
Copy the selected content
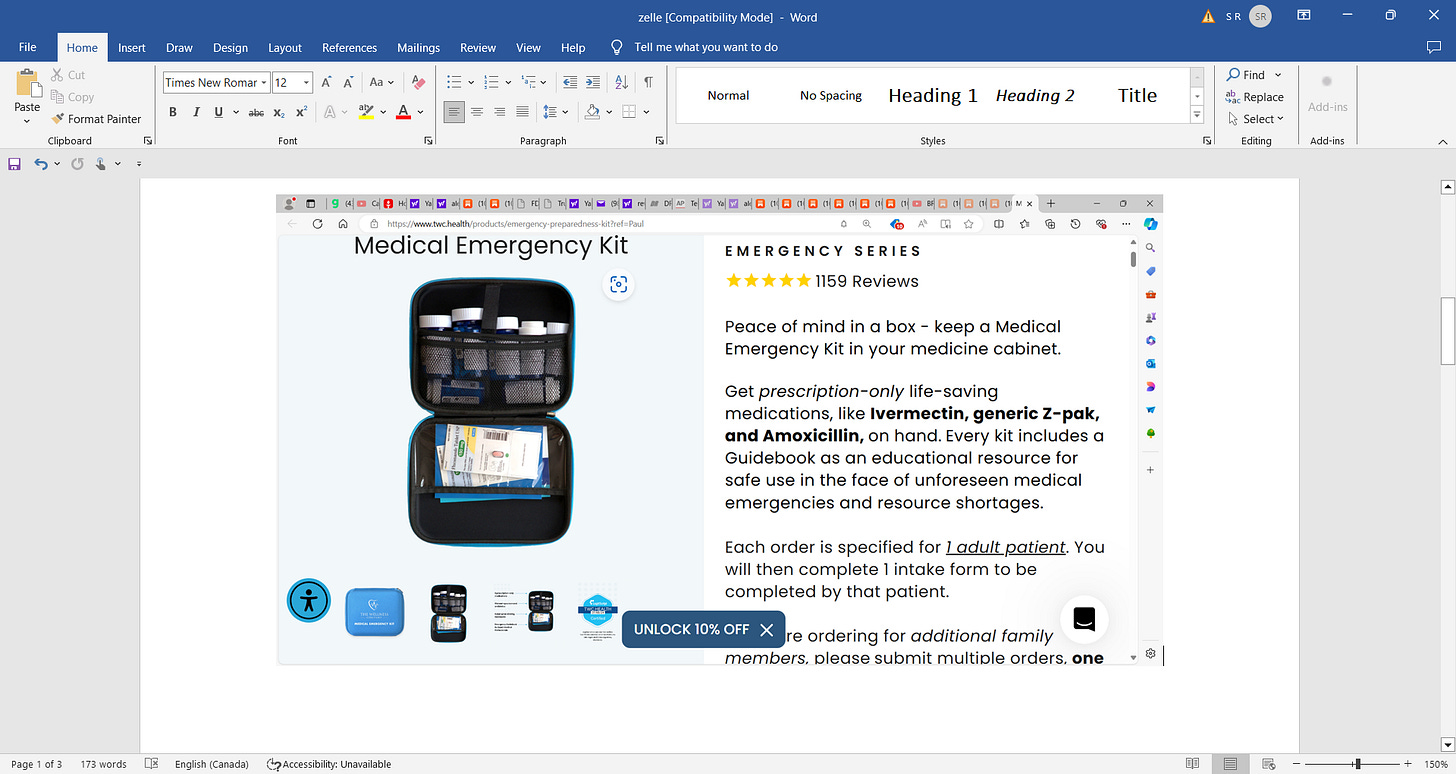[x=71, y=97]
